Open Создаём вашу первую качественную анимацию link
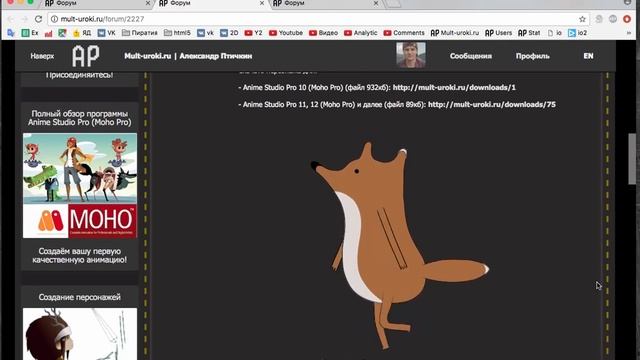640x360 pixels. 80,256
